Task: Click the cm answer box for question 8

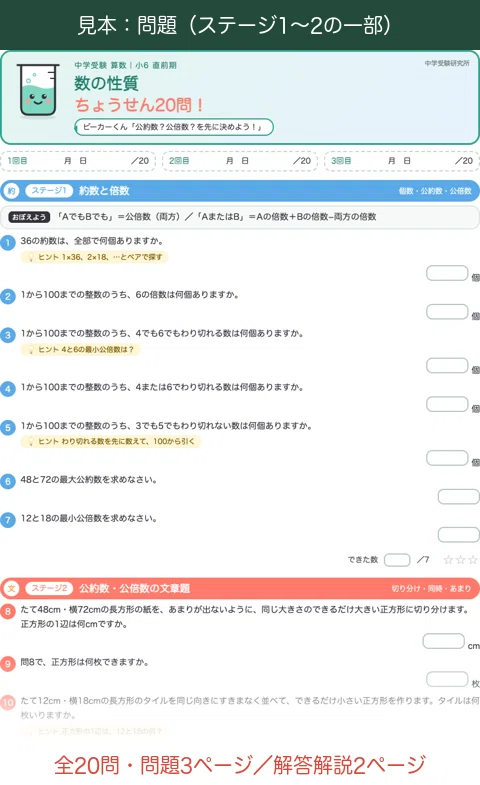Action: [x=443, y=641]
